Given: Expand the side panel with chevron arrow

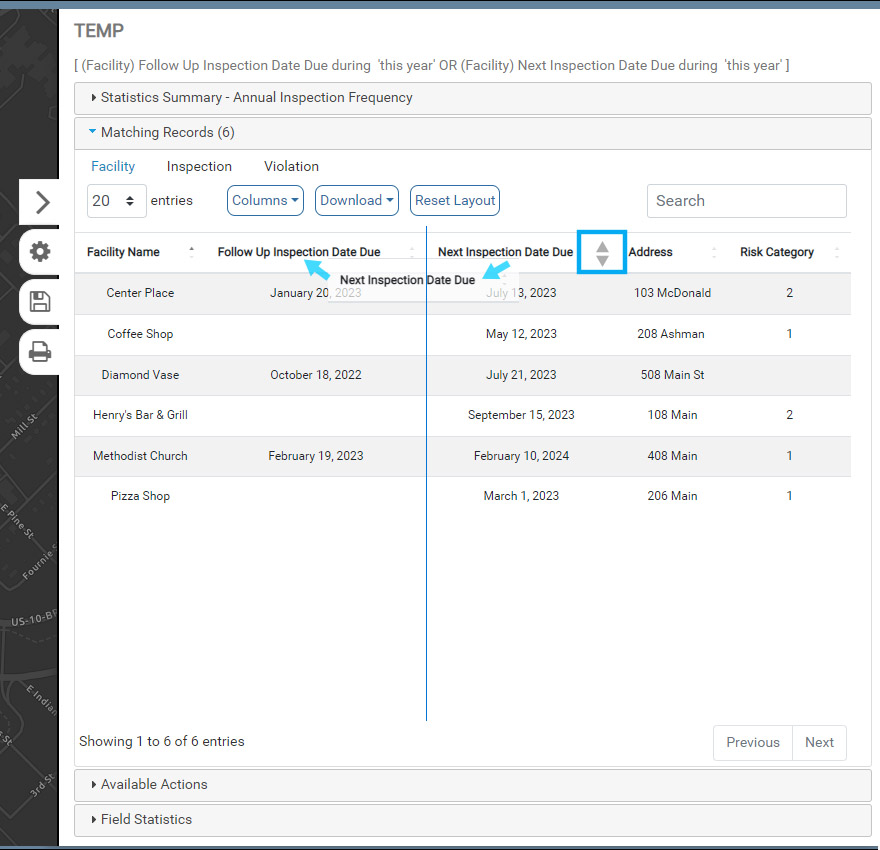Looking at the screenshot, I should coord(41,202).
